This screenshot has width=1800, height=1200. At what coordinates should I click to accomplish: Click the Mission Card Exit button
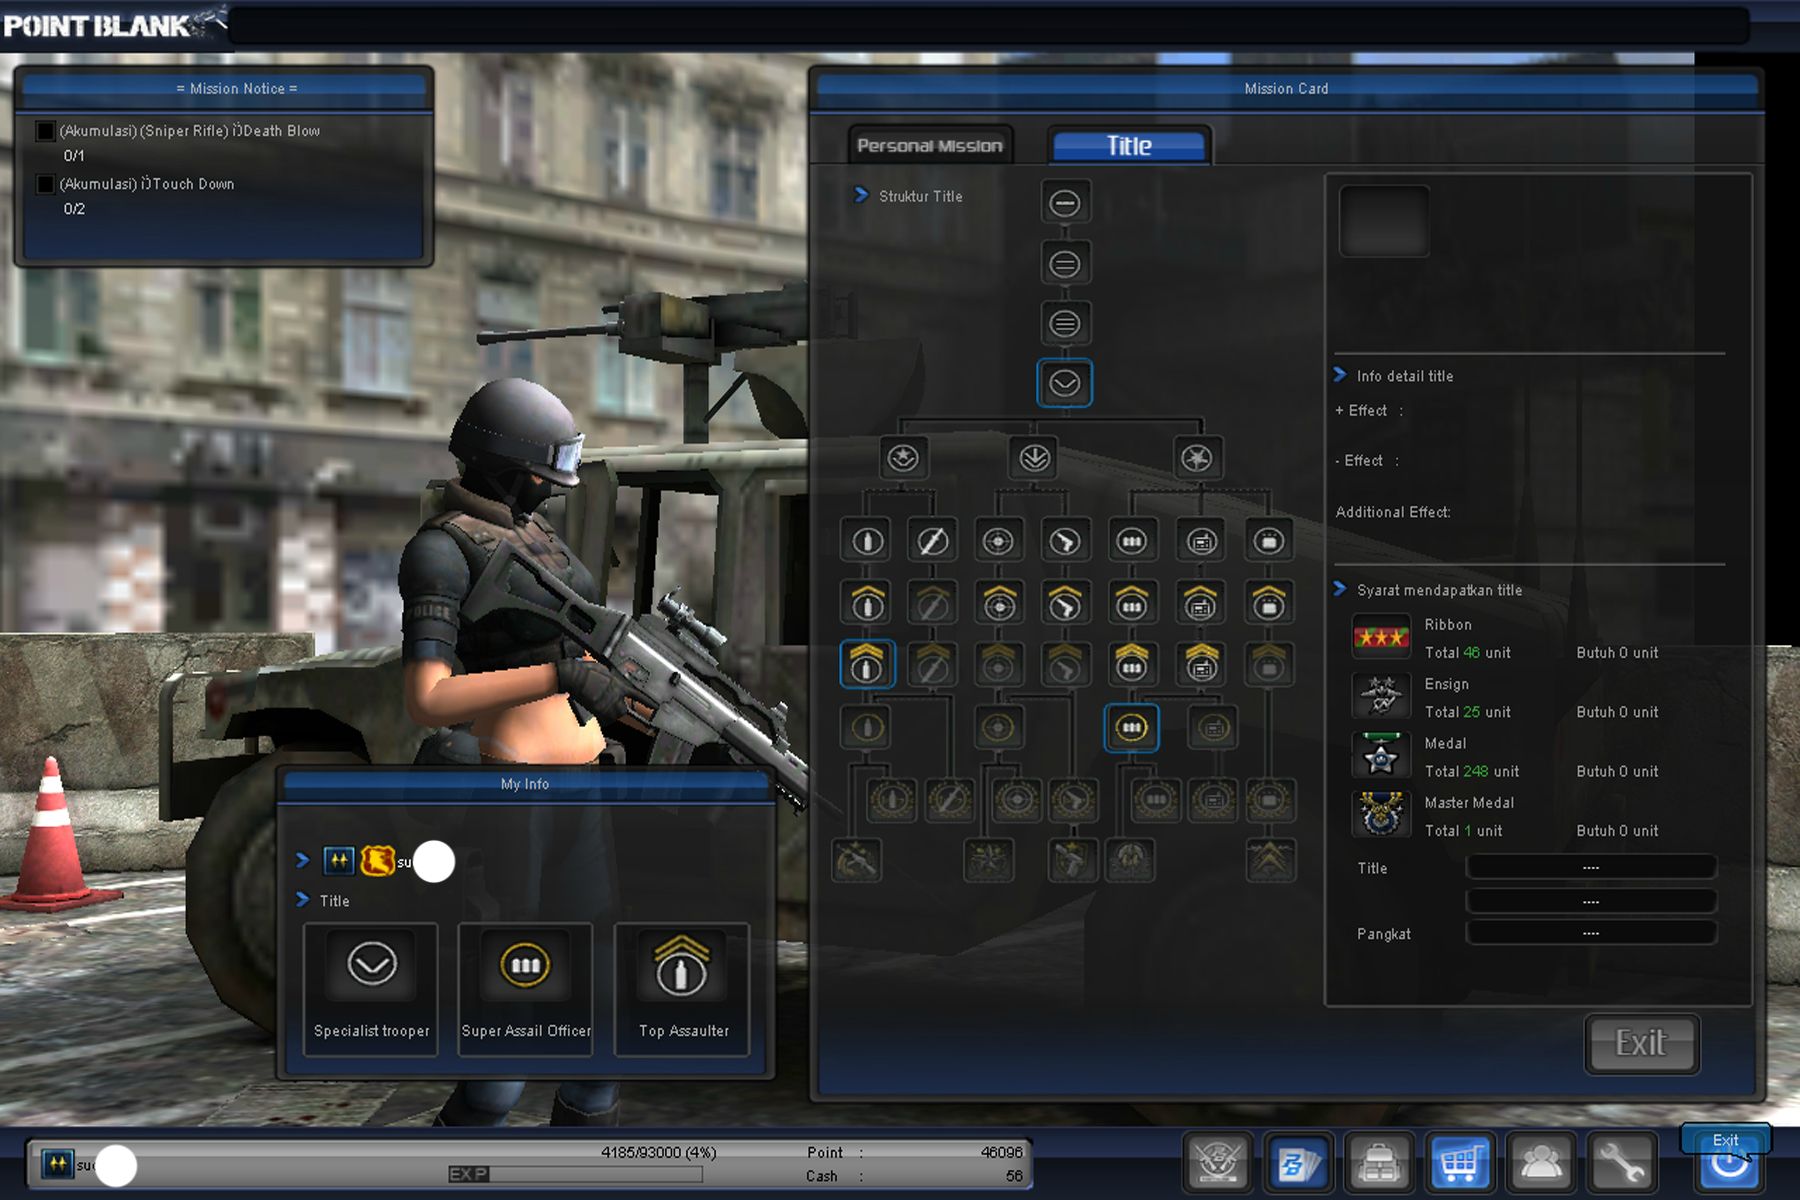click(1641, 1044)
